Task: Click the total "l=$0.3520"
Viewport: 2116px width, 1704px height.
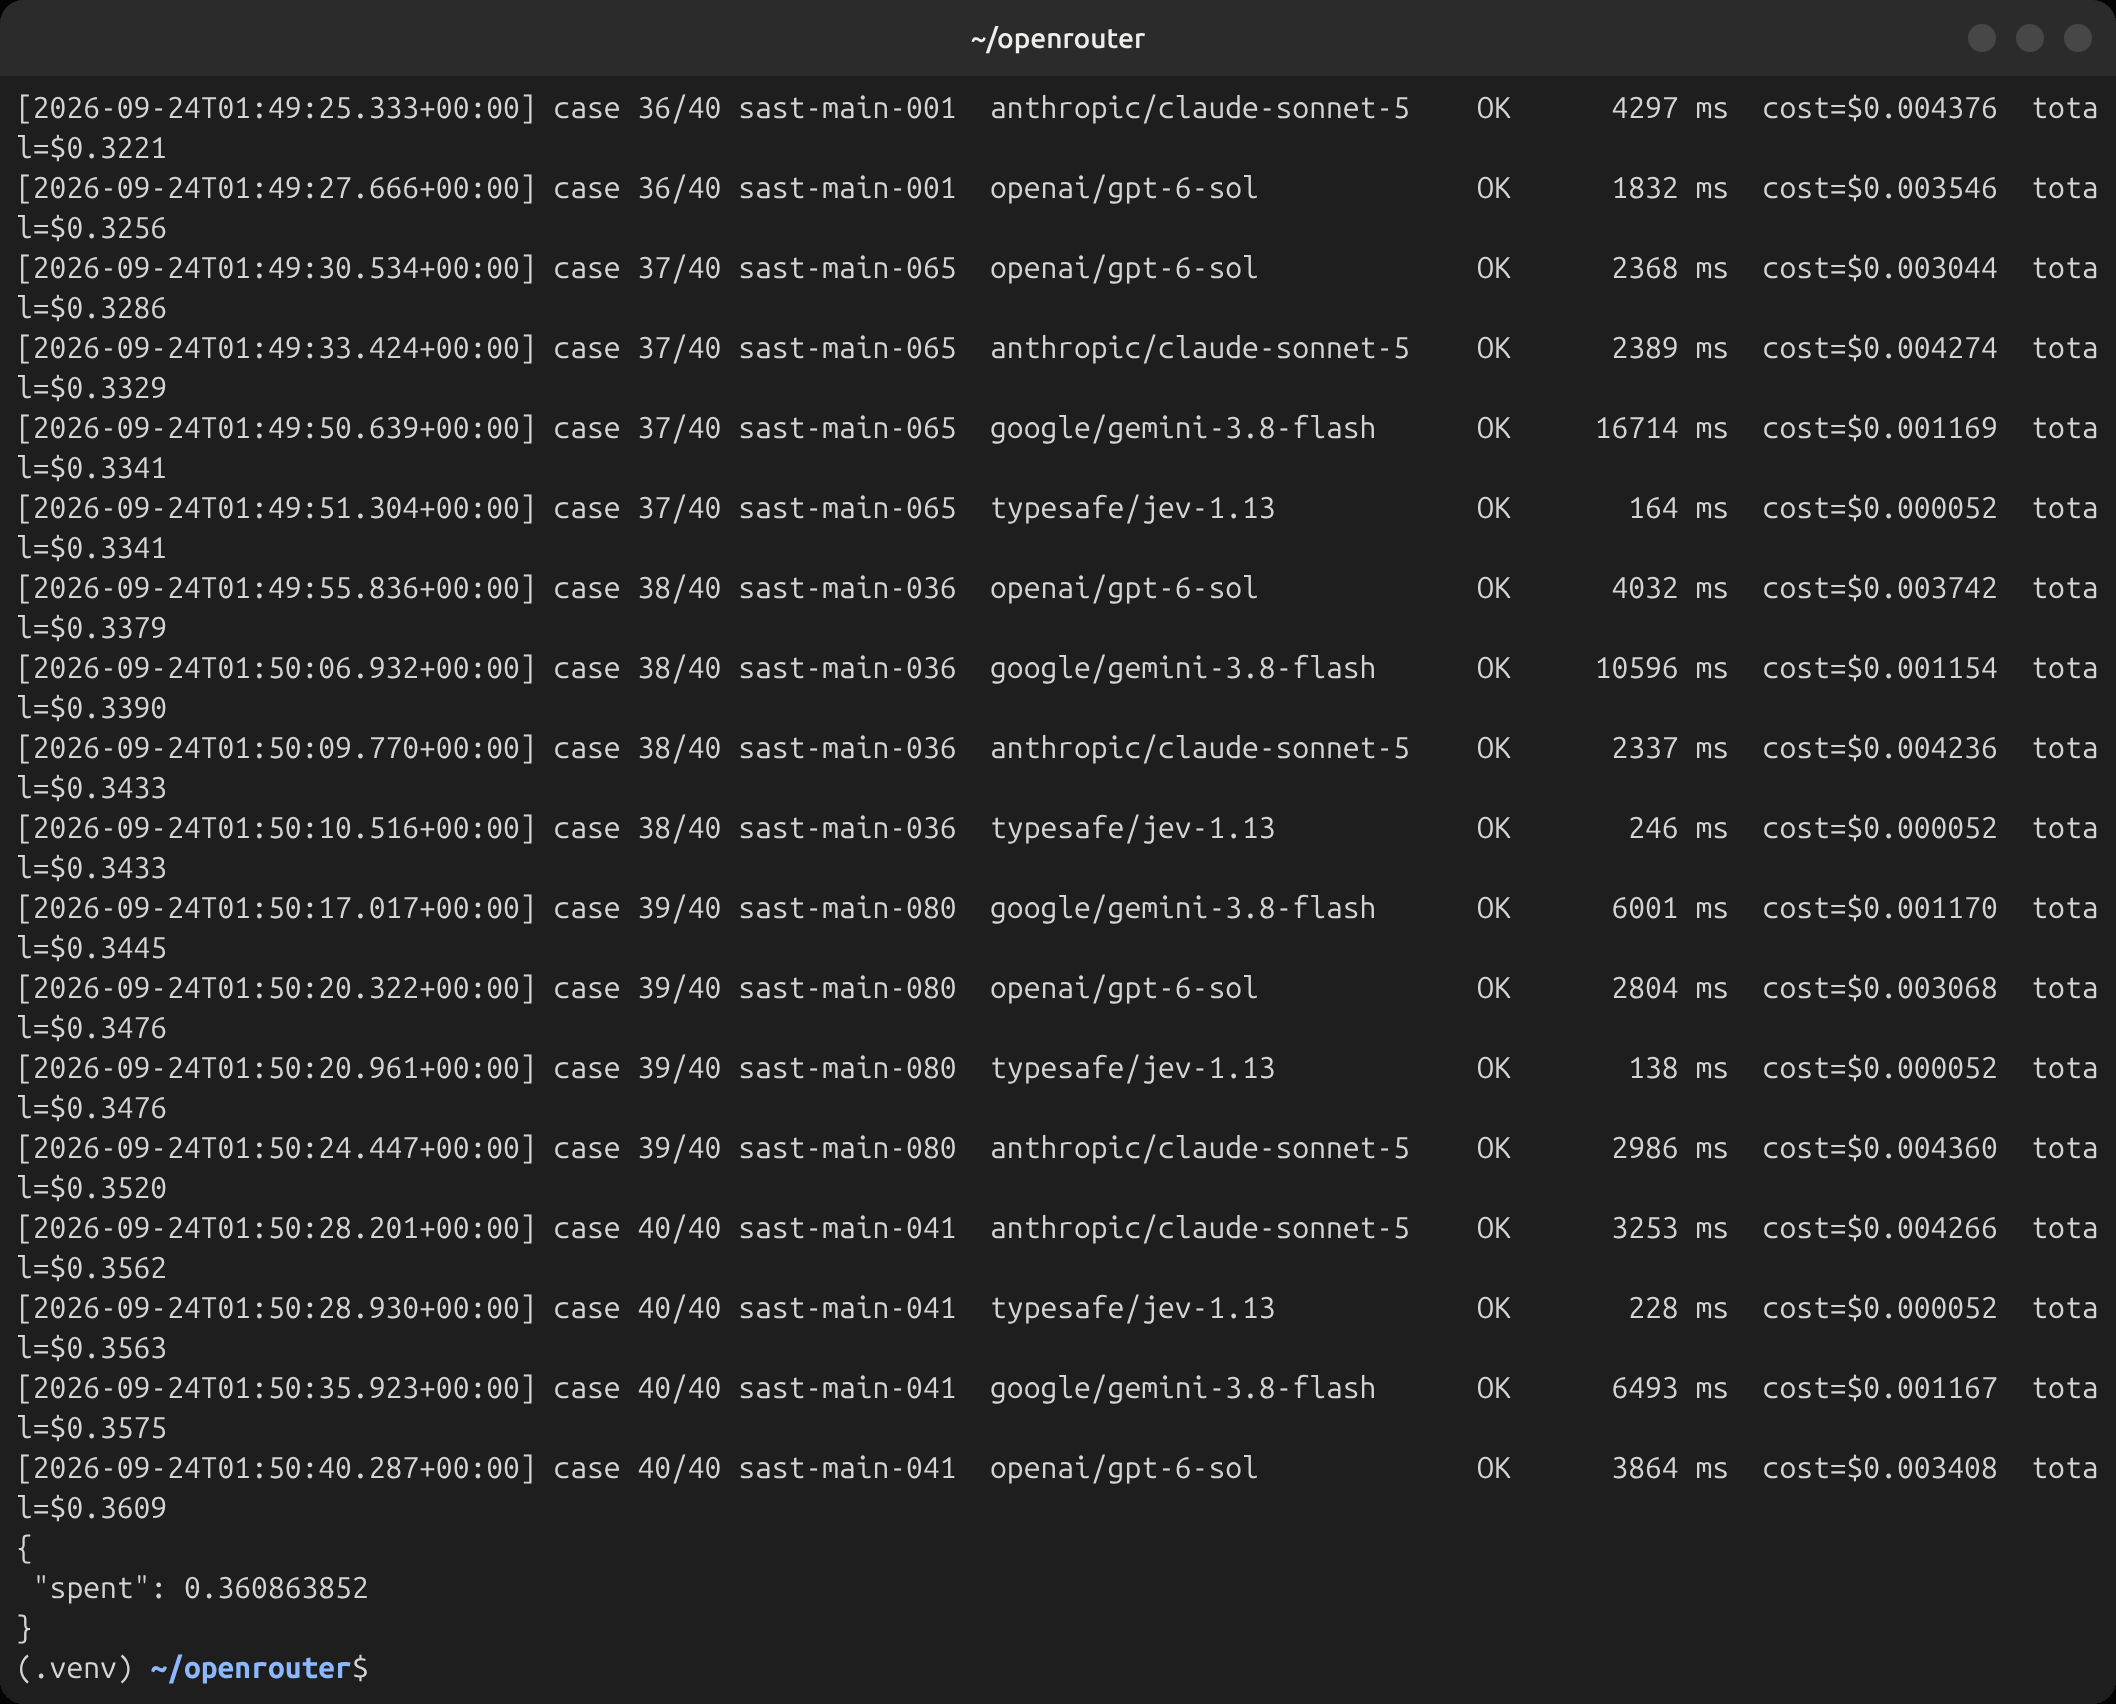Action: pyautogui.click(x=92, y=1188)
